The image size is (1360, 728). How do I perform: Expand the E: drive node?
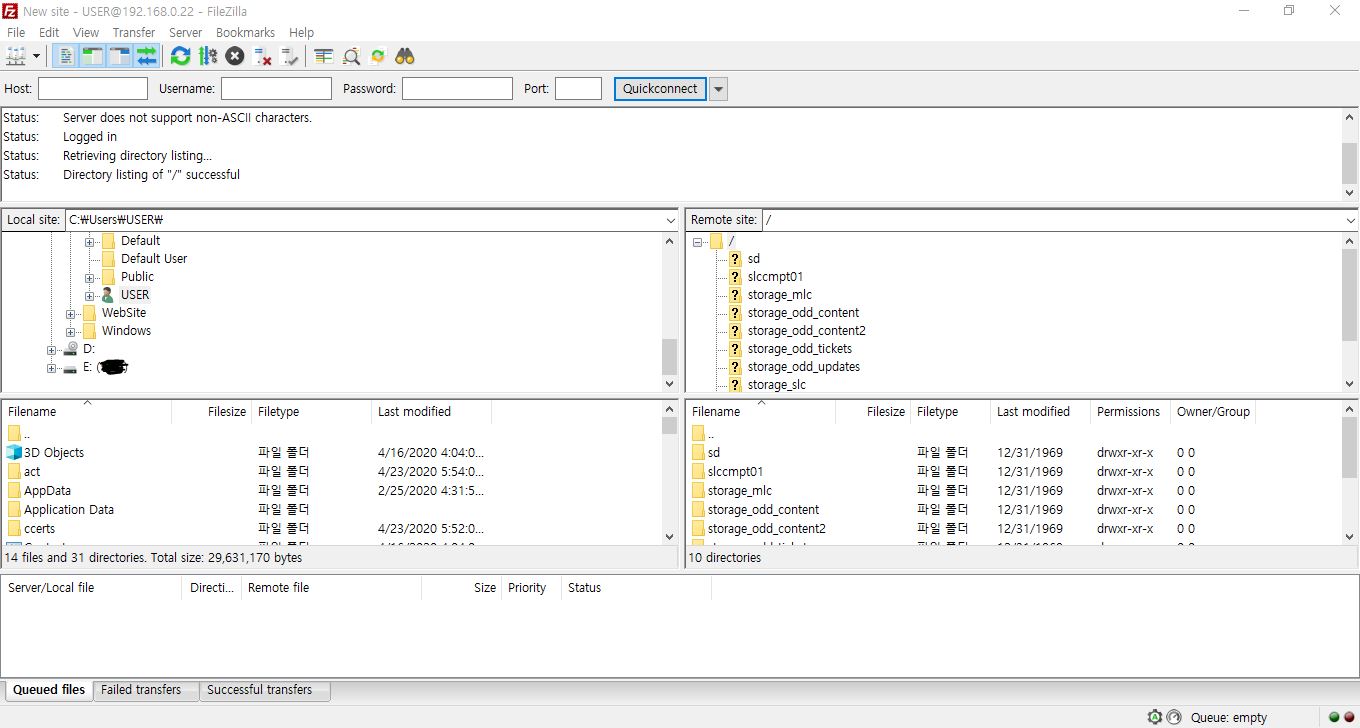click(x=51, y=367)
